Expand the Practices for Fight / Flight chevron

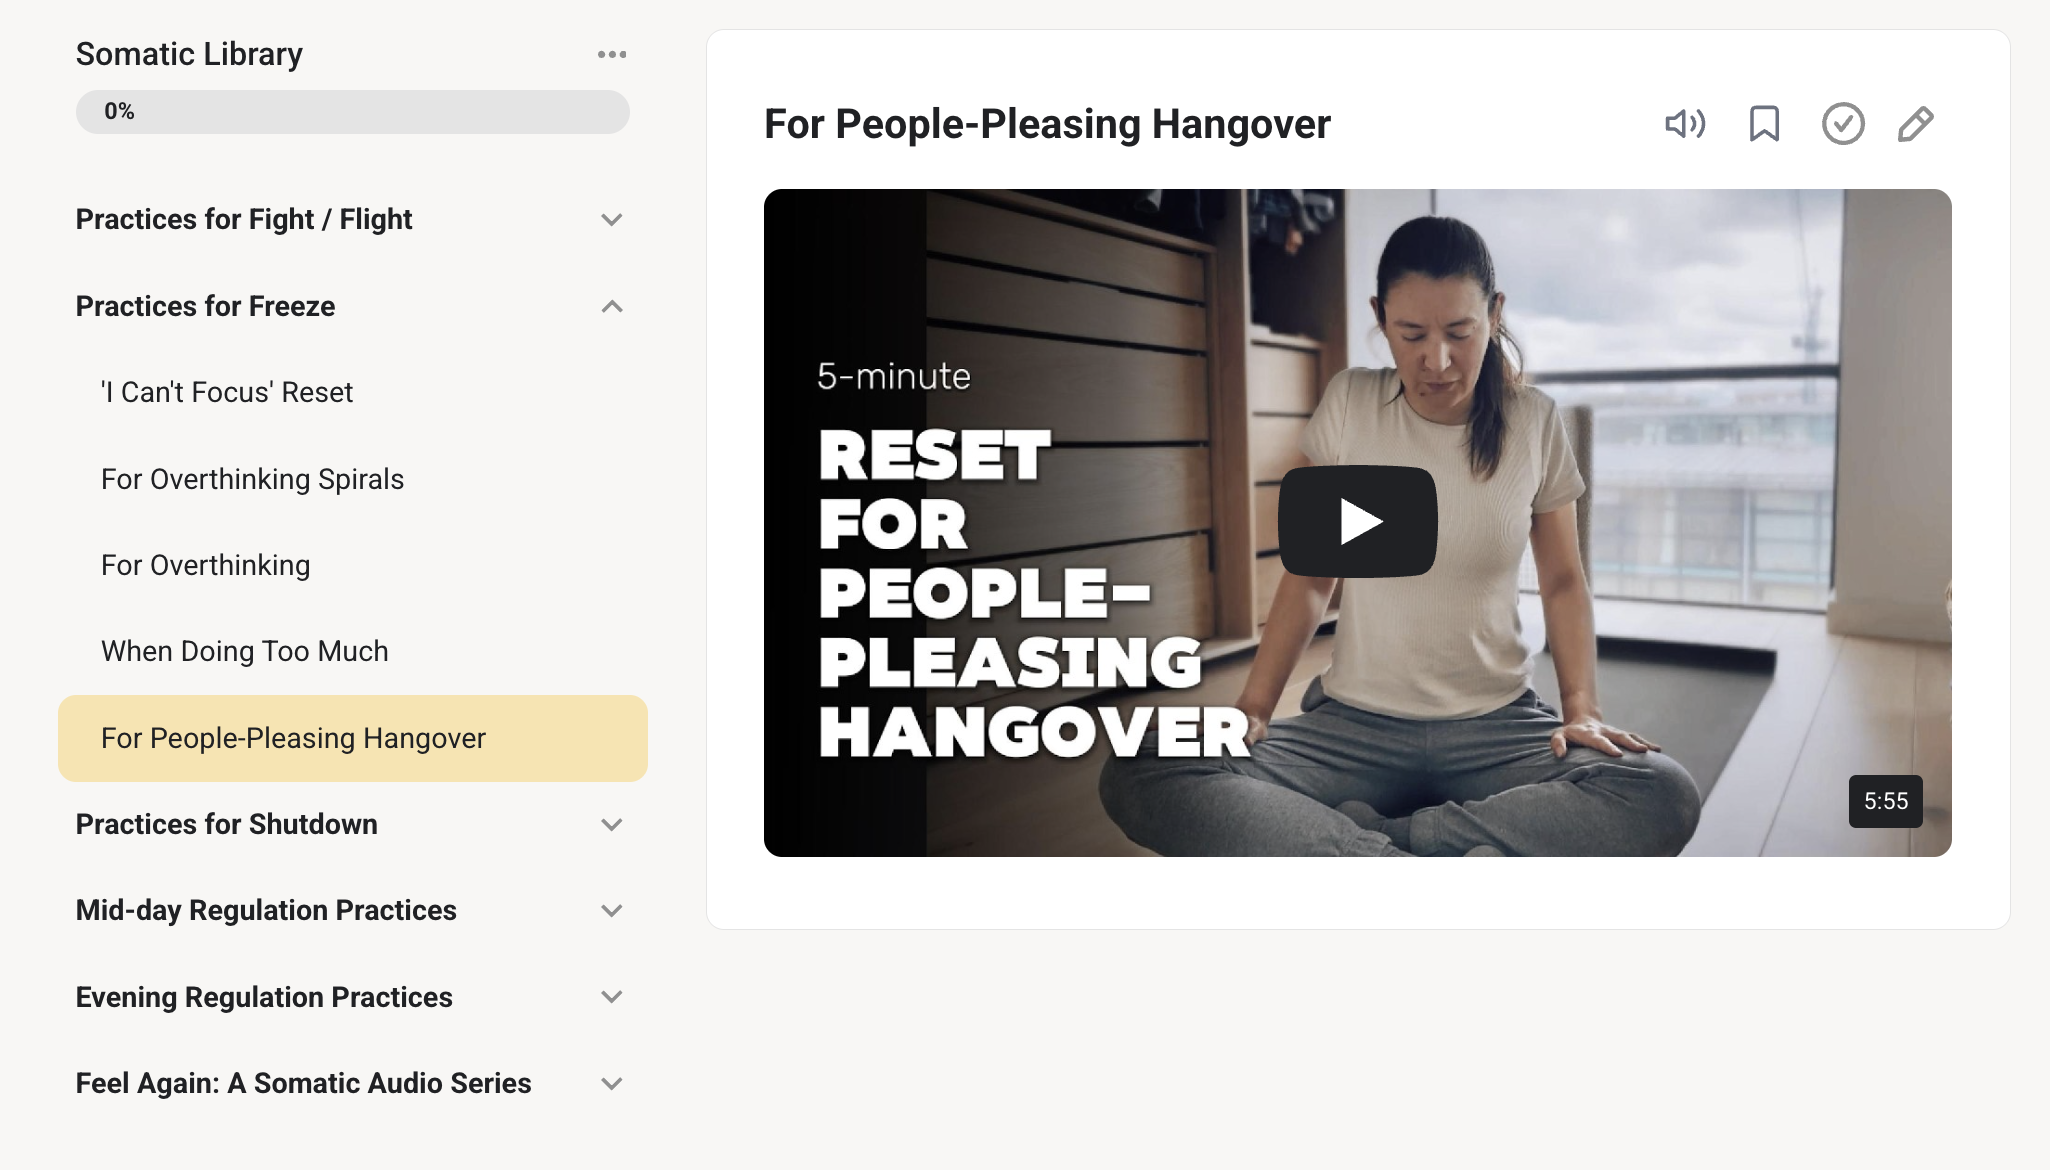pyautogui.click(x=612, y=219)
